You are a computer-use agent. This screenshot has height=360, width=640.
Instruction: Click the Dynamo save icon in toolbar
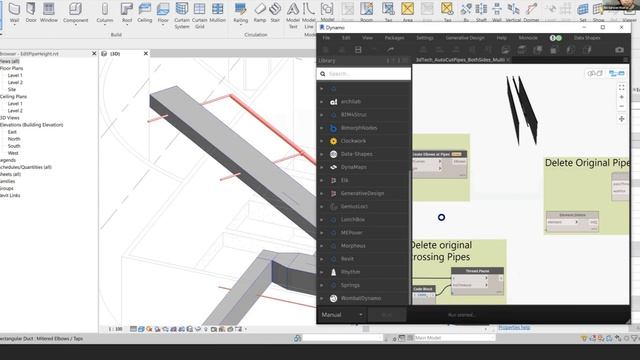(x=358, y=50)
